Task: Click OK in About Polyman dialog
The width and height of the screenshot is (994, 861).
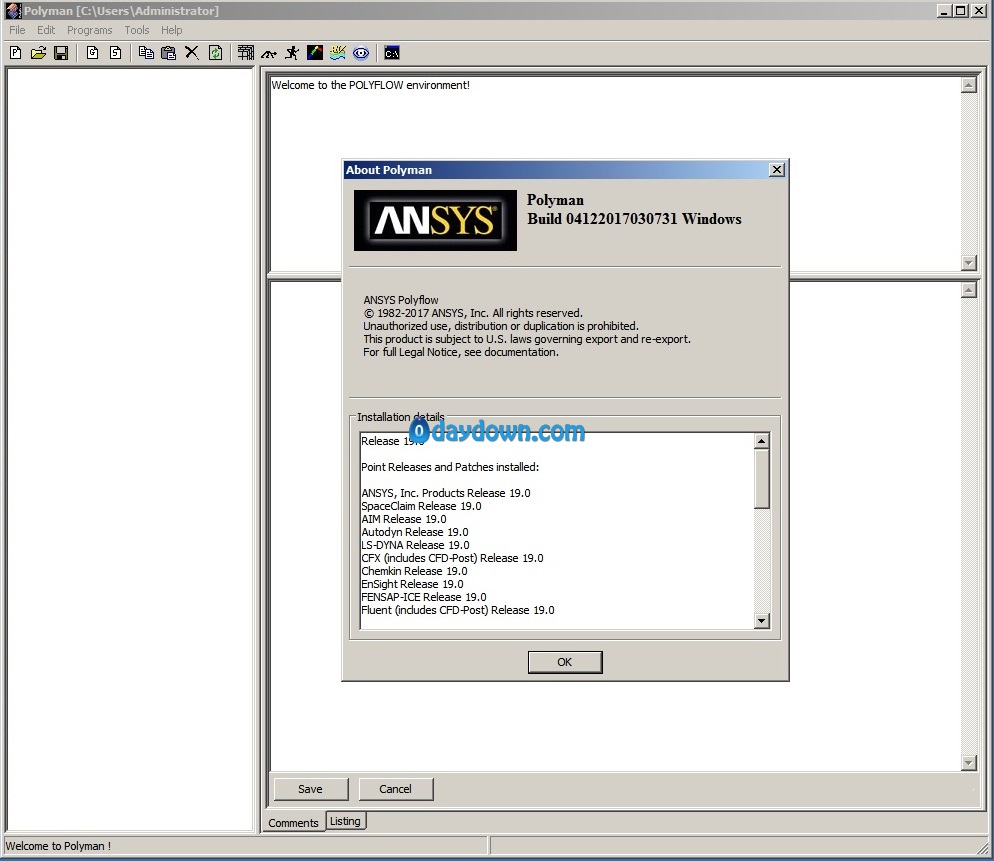Action: (x=565, y=662)
